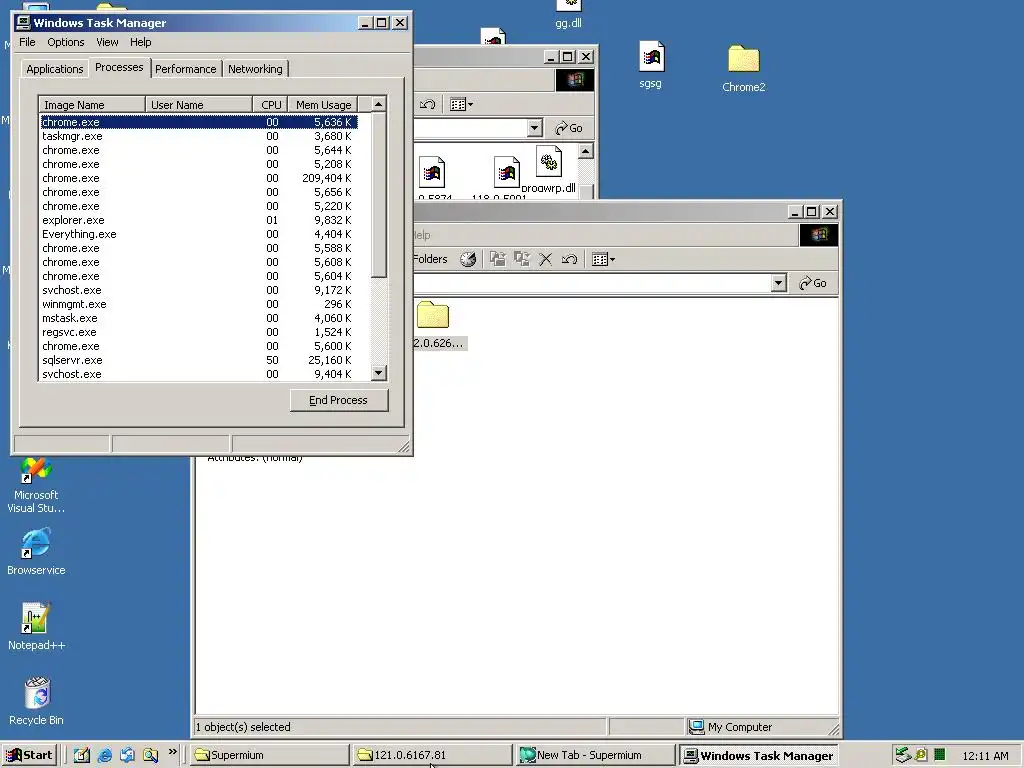Expand address dropdown in Explorer showing proawrp.dll
1024x768 pixels.
click(535, 128)
